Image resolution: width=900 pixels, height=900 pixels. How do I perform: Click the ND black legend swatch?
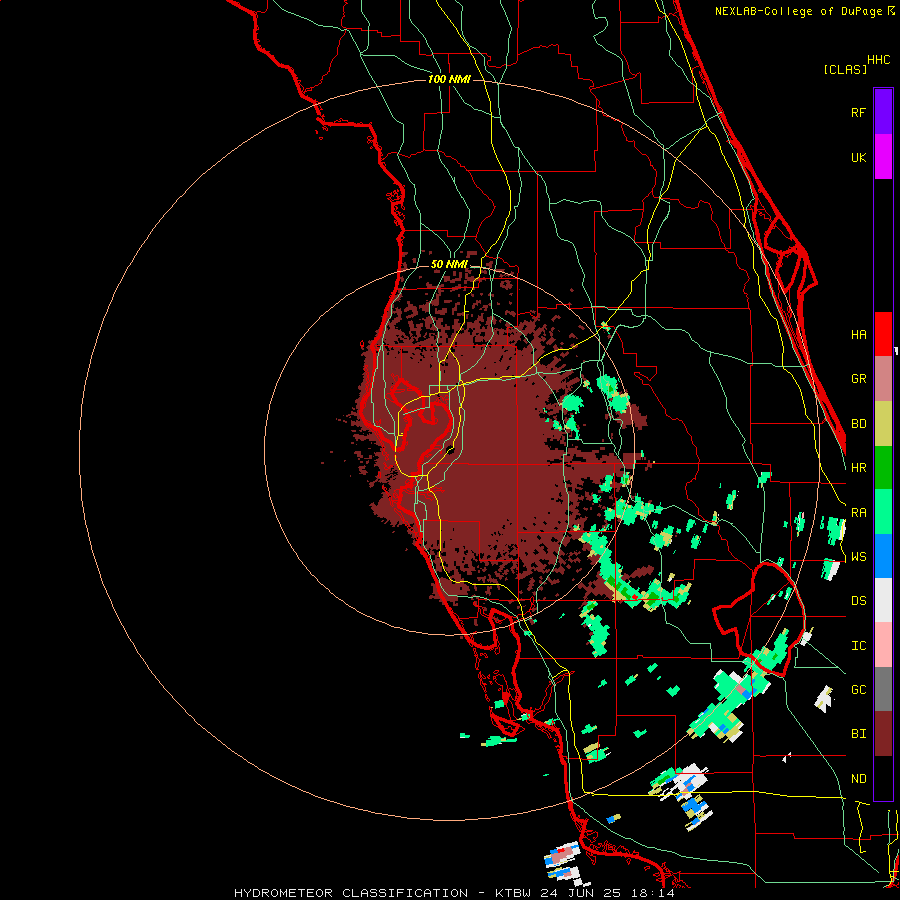pos(883,778)
